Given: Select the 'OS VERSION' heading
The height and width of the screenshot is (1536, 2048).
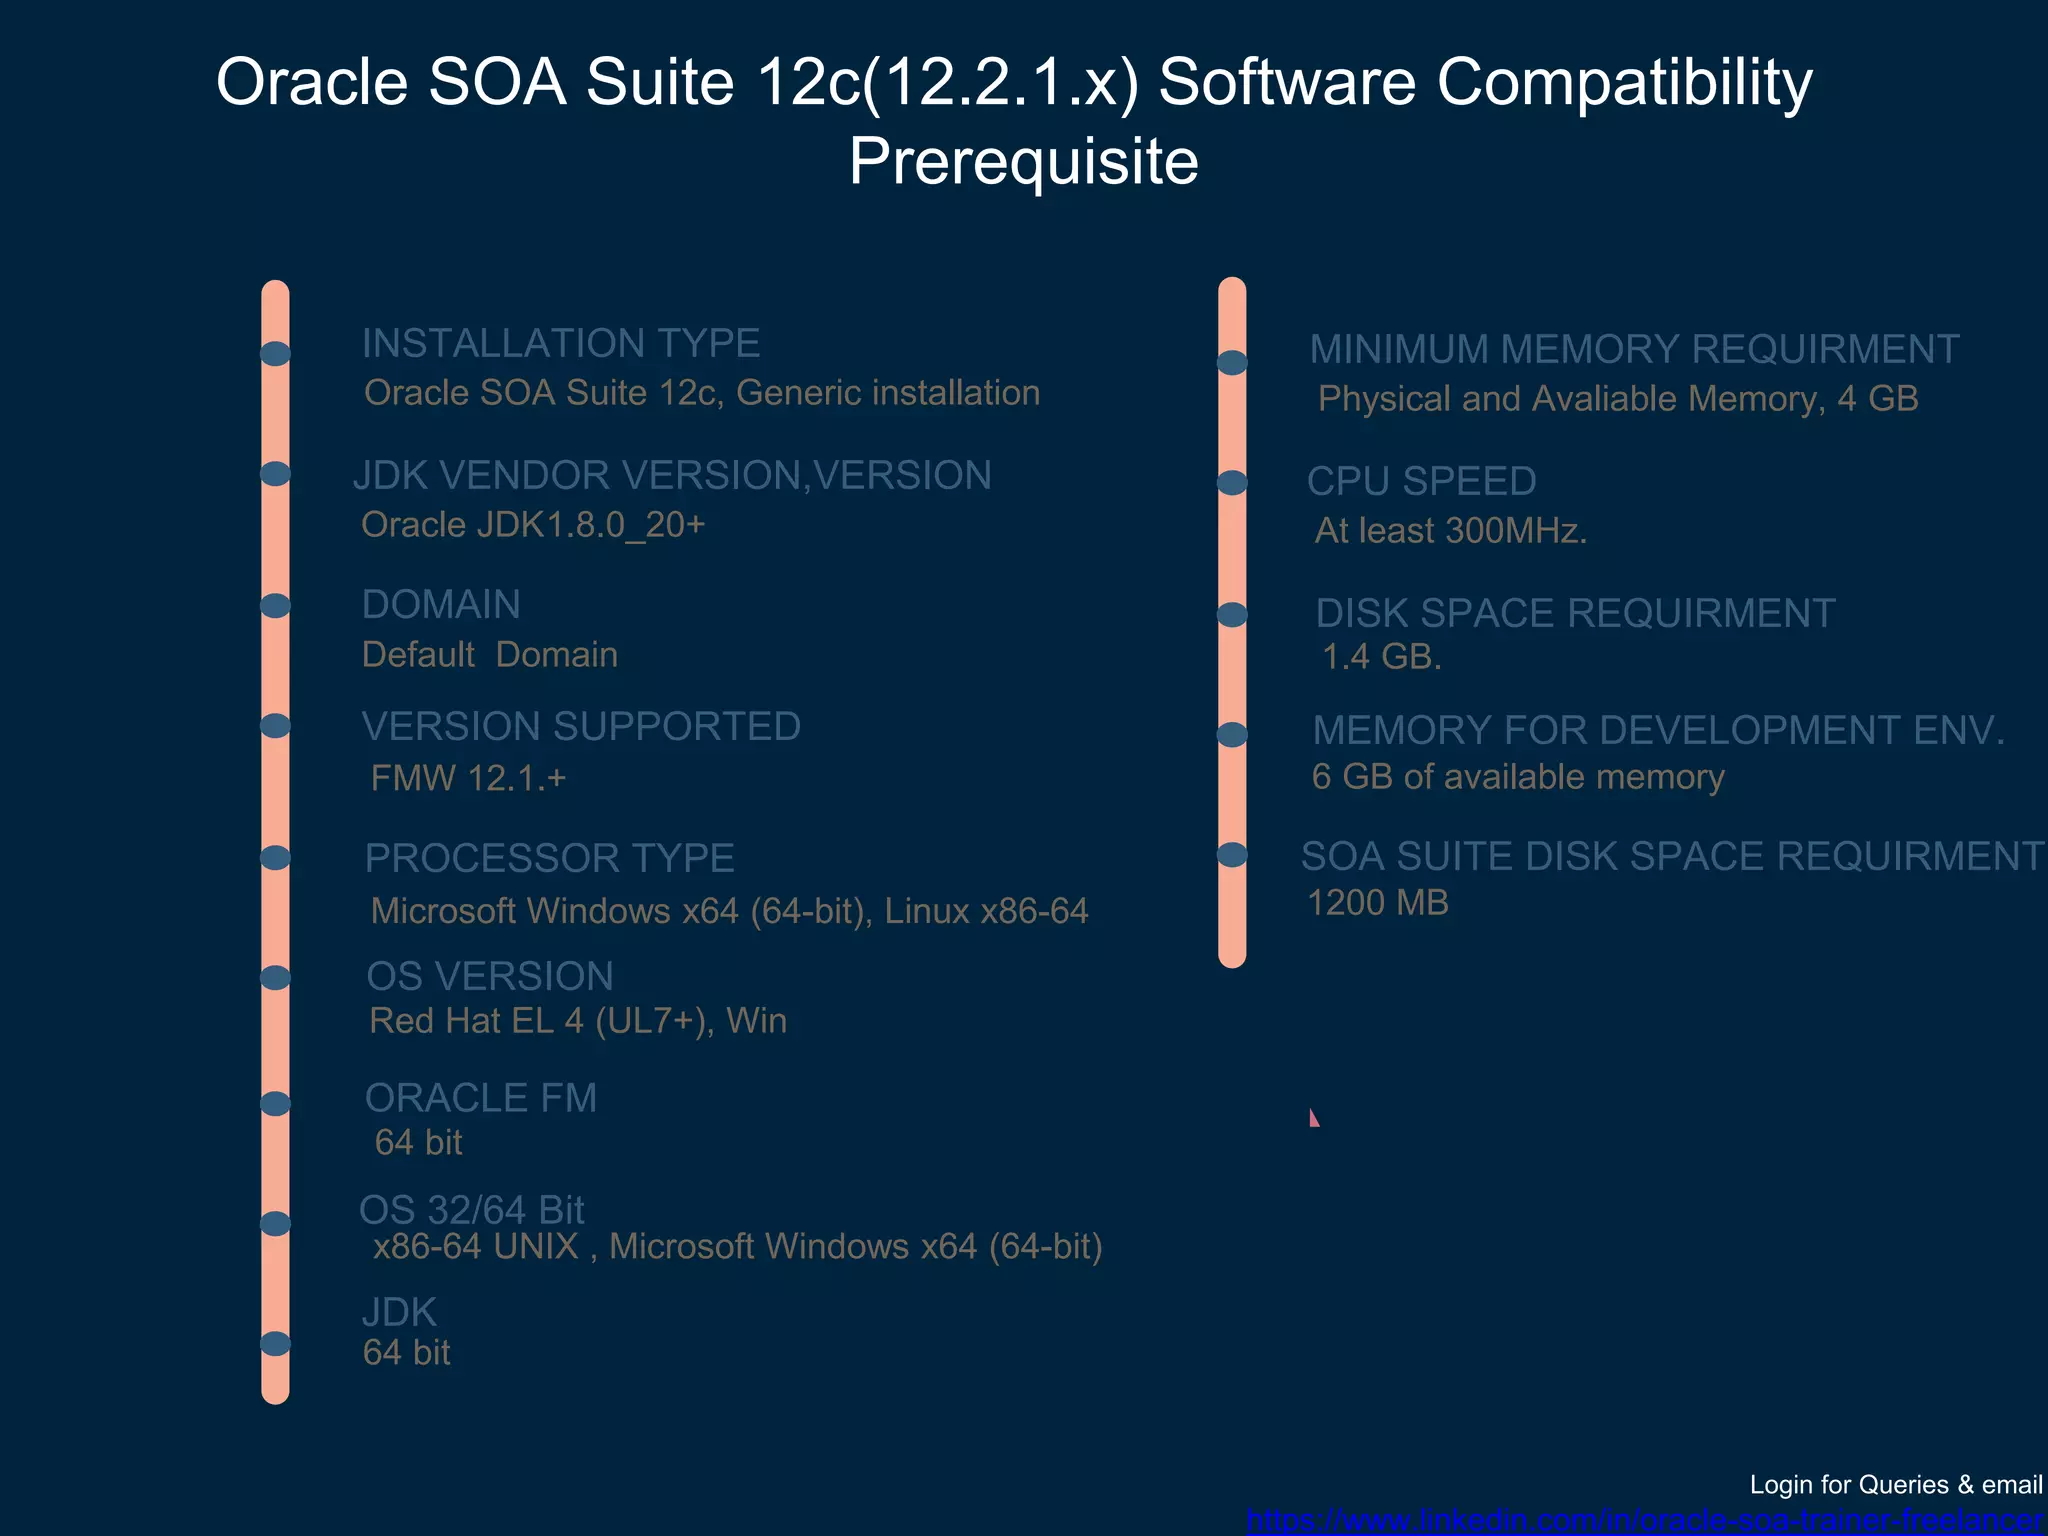Looking at the screenshot, I should [x=490, y=976].
